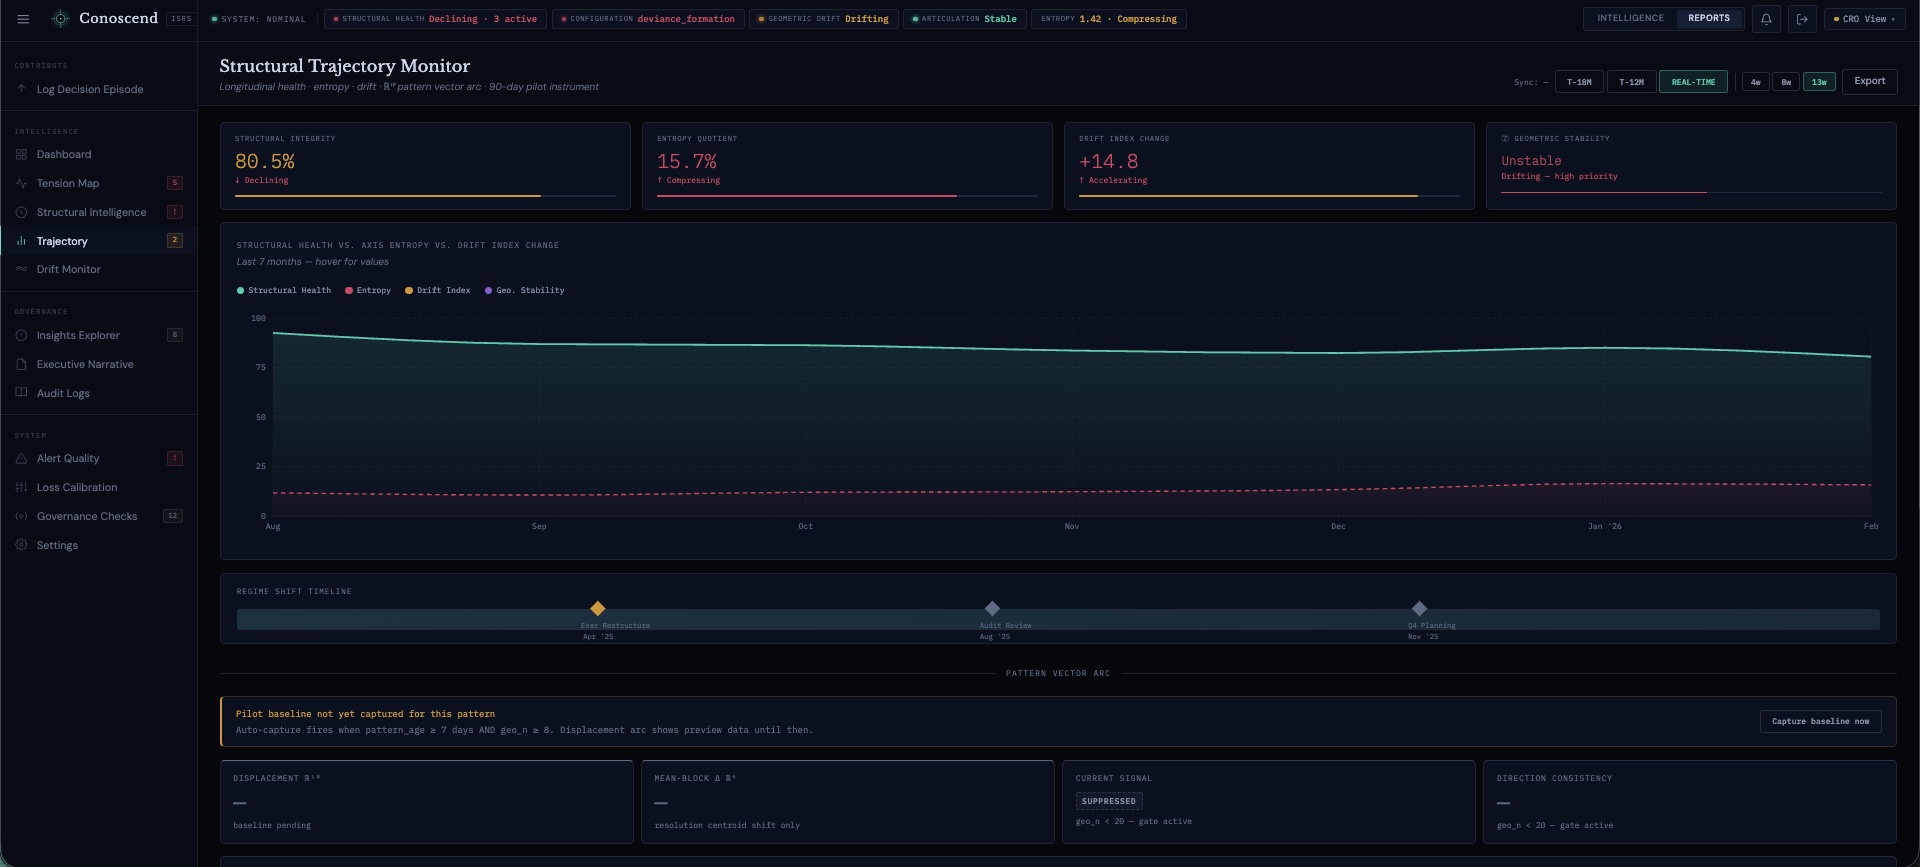Toggle the Entropy series in chart legend

[x=368, y=291]
